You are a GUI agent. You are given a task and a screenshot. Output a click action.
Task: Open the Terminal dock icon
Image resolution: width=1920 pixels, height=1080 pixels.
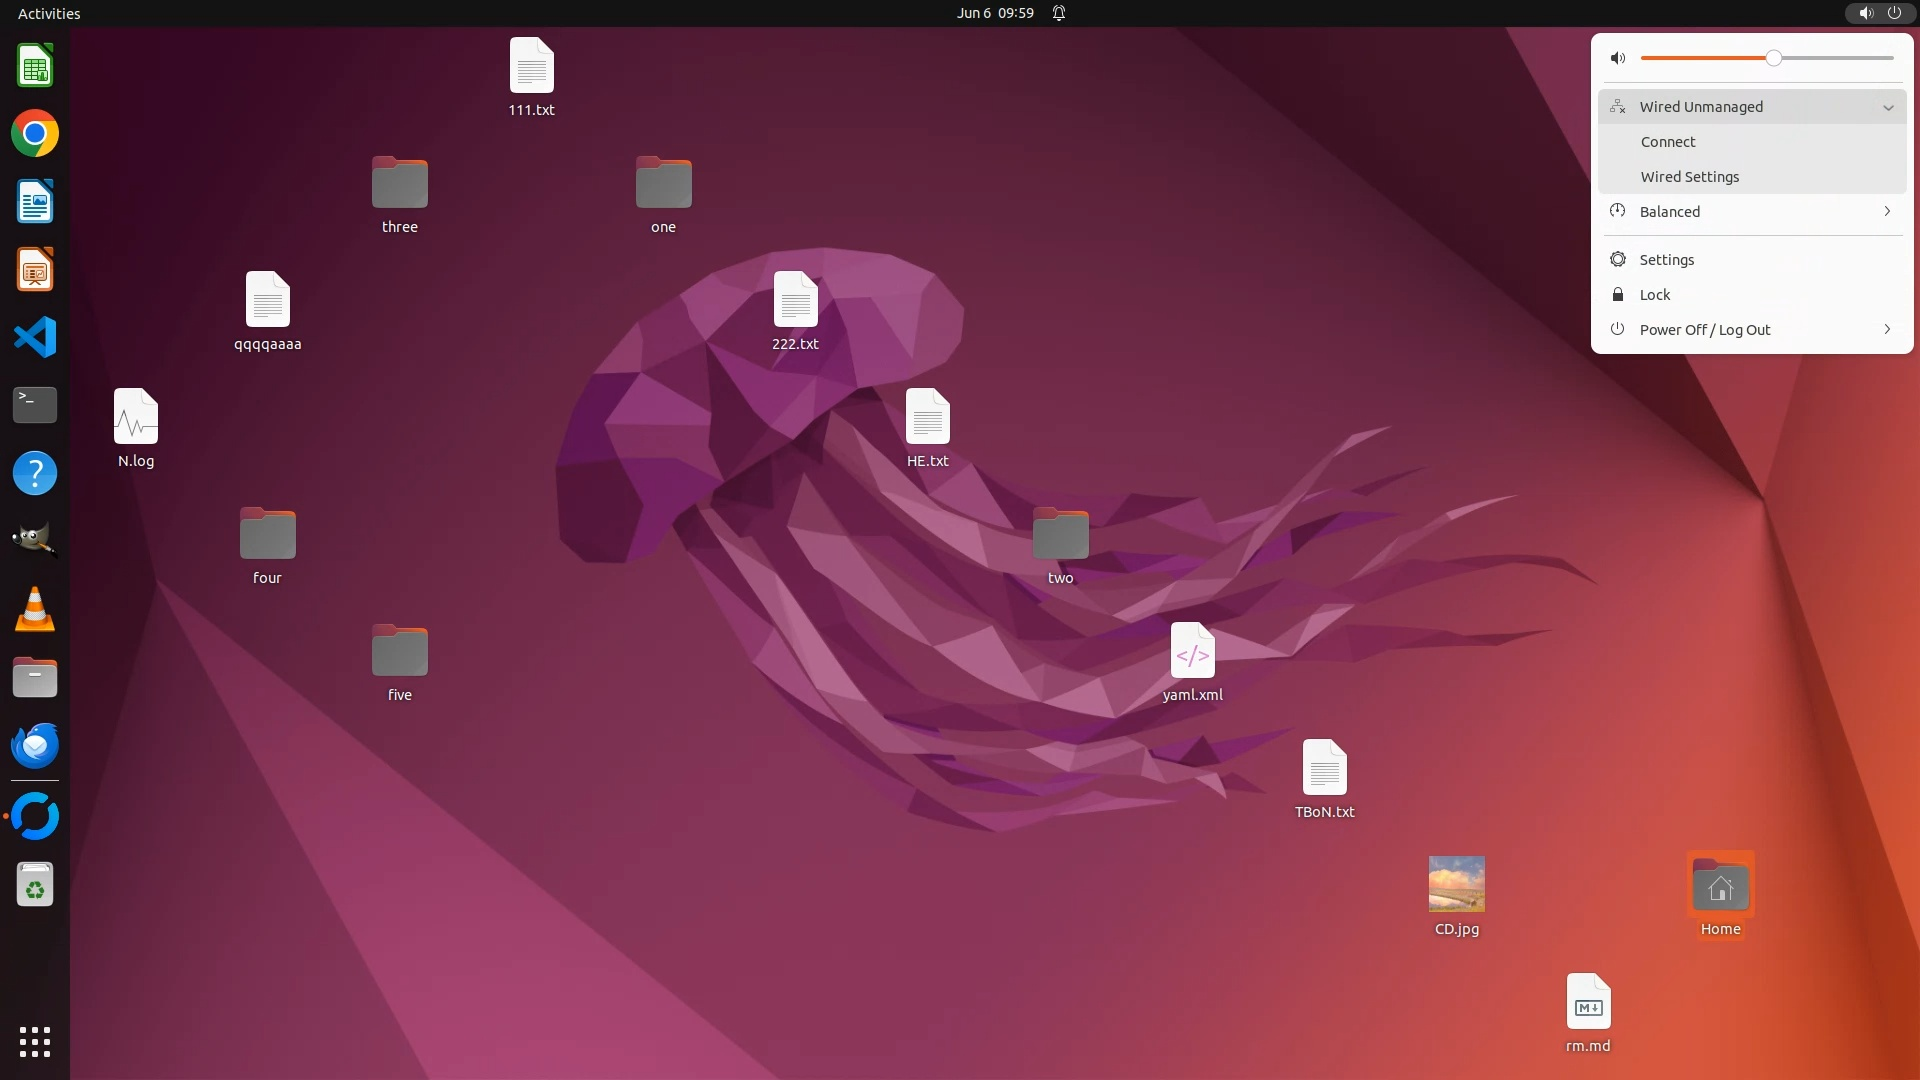point(35,405)
